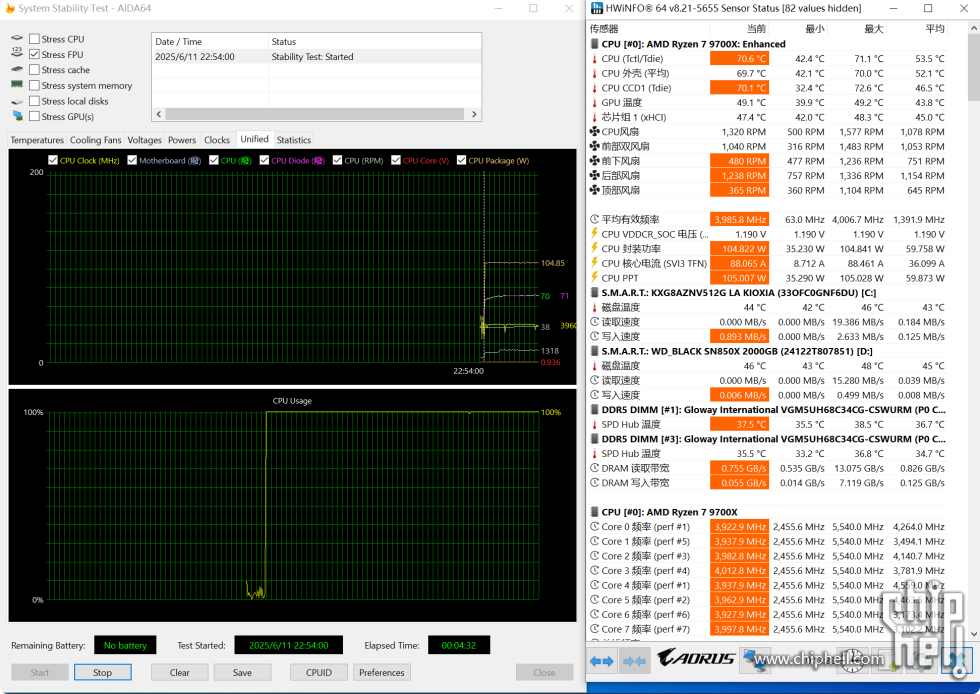Click the thermometer icon beside GPU 温度
The width and height of the screenshot is (980, 694).
coord(594,103)
